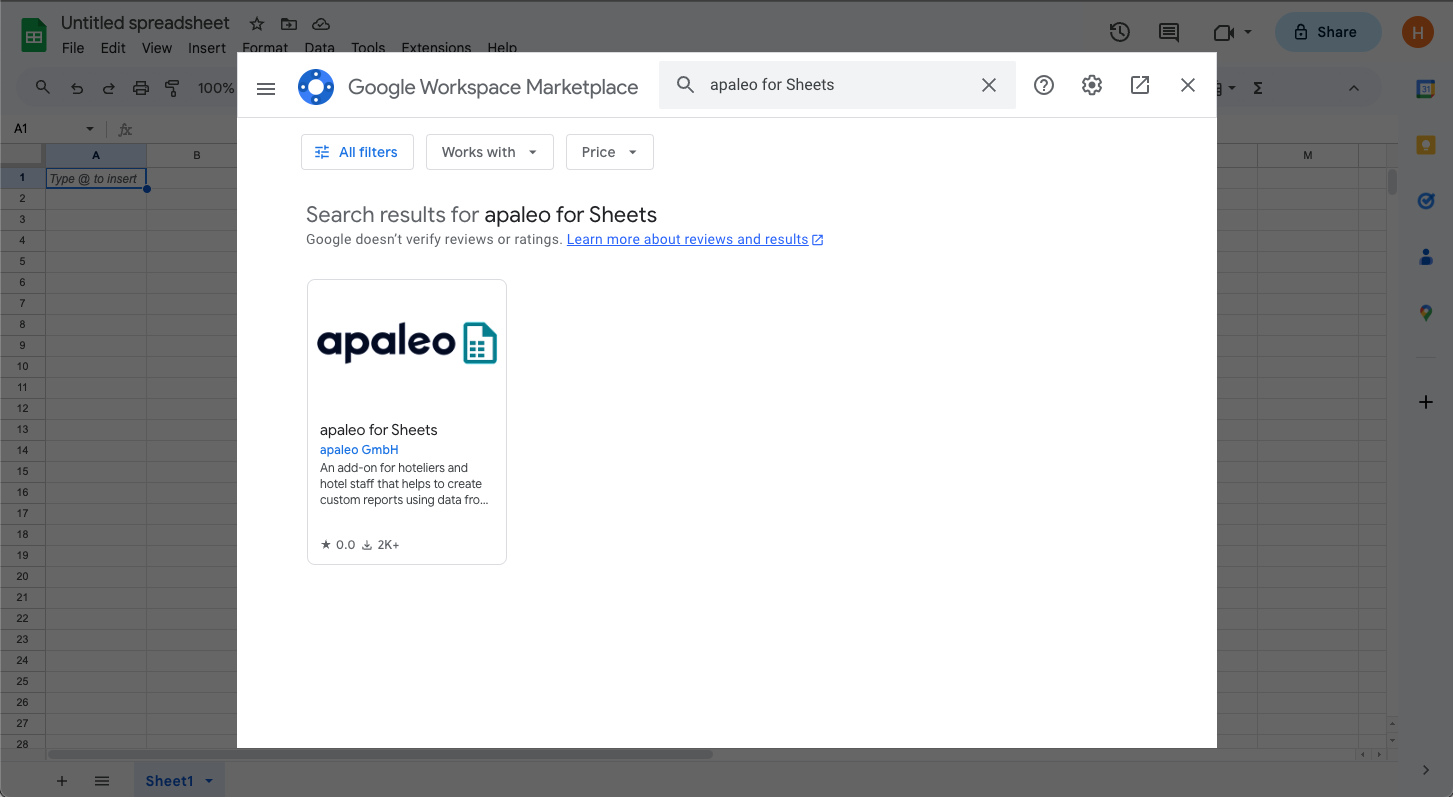The image size is (1453, 797).
Task: Open Google Maps side panel
Action: 1426,313
